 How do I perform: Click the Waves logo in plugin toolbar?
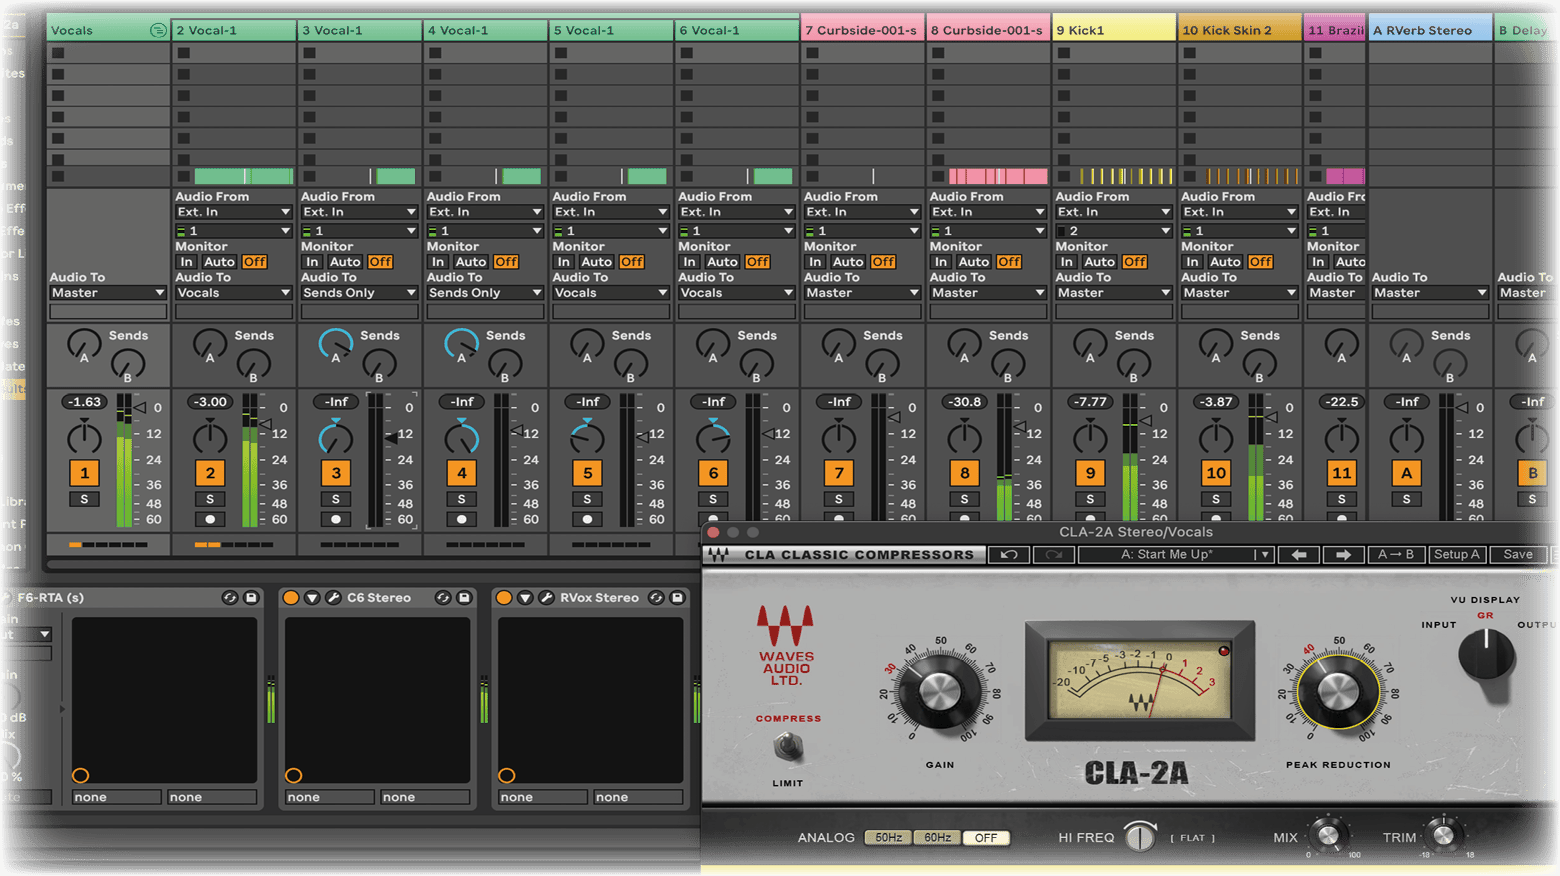coord(717,555)
